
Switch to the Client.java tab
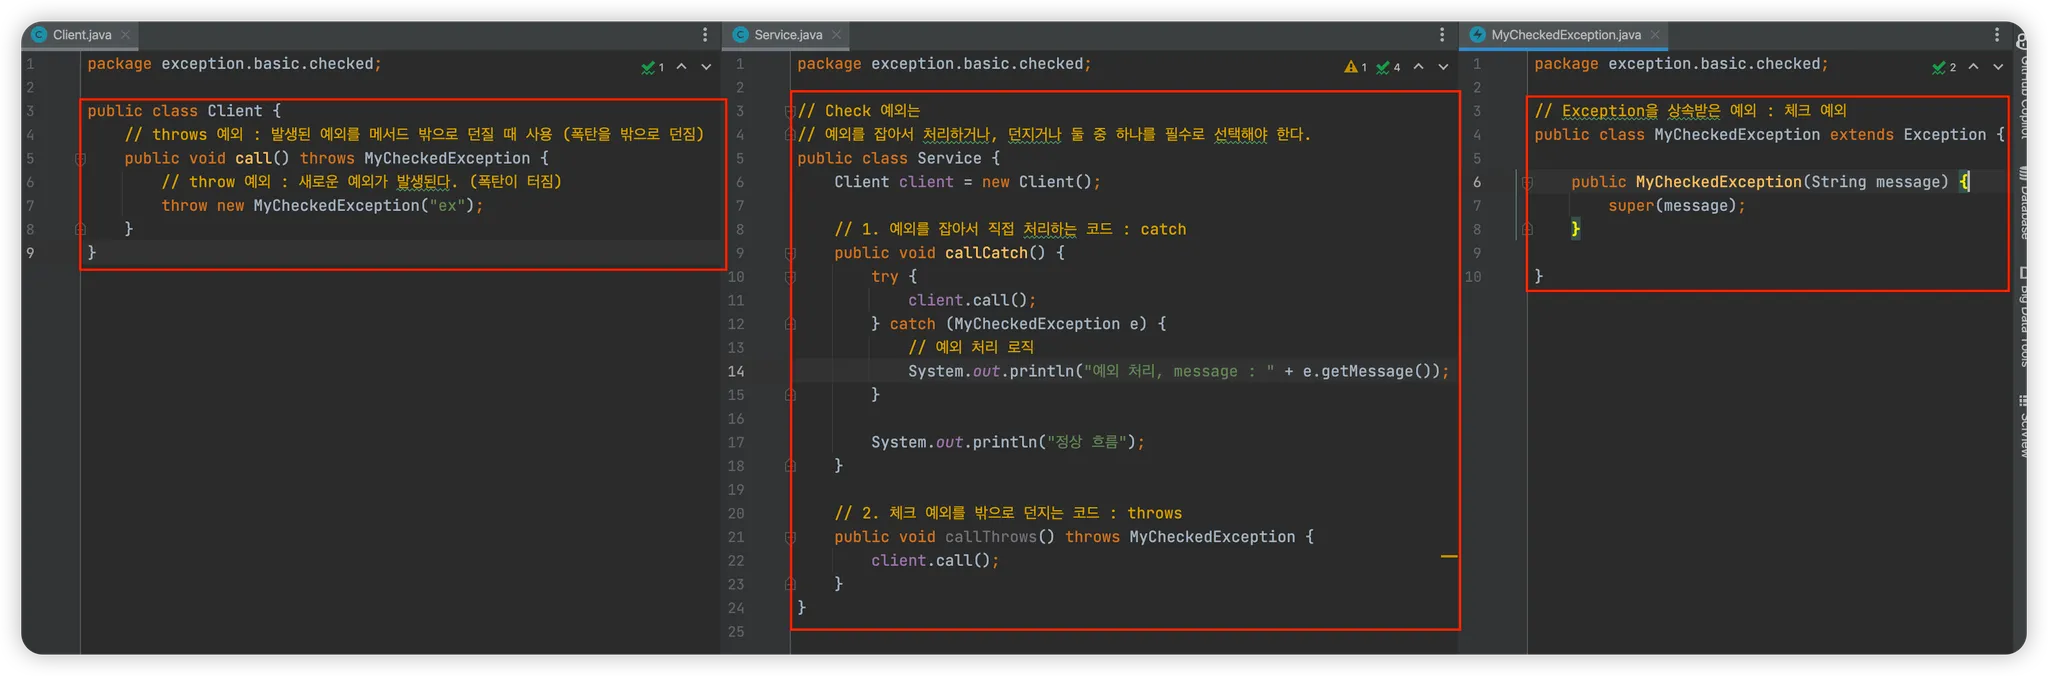[x=80, y=35]
